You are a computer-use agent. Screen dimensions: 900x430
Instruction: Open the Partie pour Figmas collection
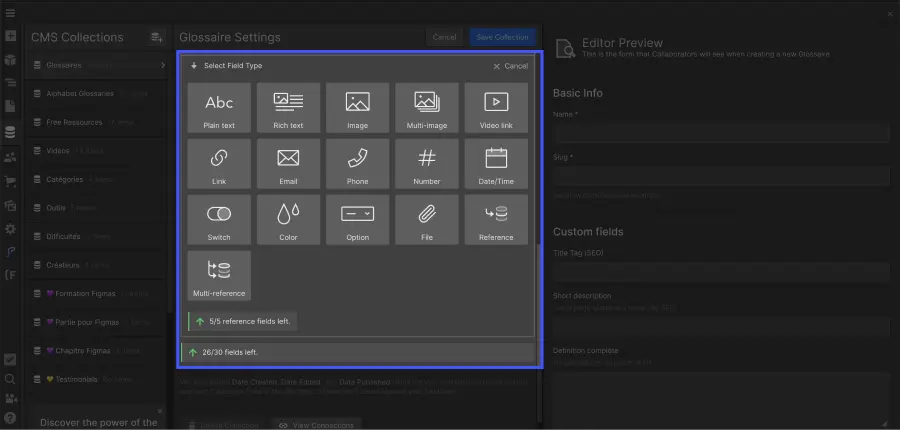click(x=96, y=322)
